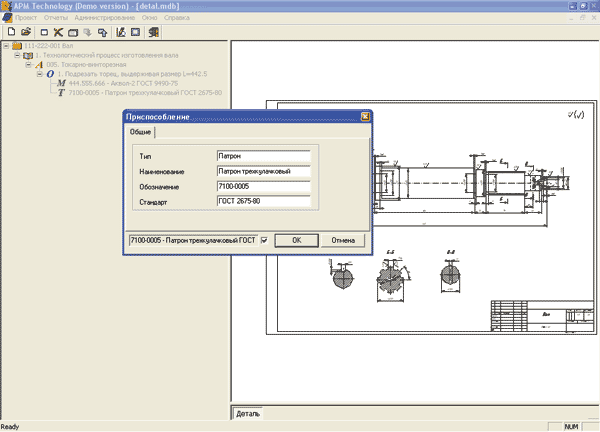Close the Приспособление dialog
Viewport: 600px width, 432px height.
coord(365,116)
